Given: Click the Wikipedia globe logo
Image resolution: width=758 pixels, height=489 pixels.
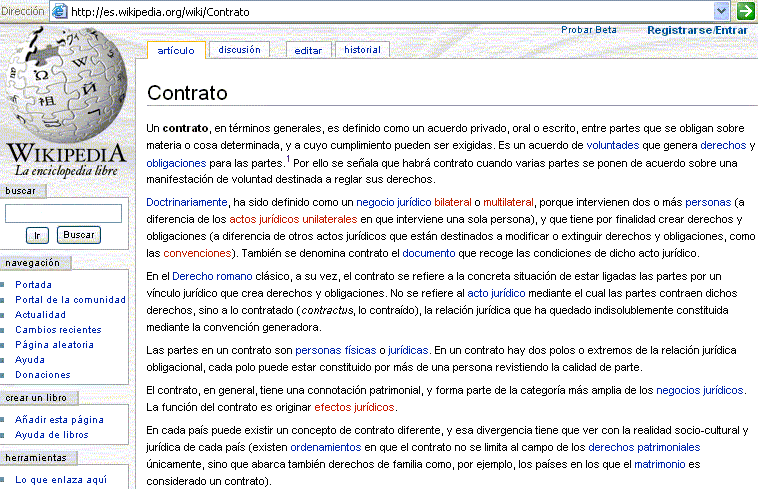Looking at the screenshot, I should coord(66,83).
